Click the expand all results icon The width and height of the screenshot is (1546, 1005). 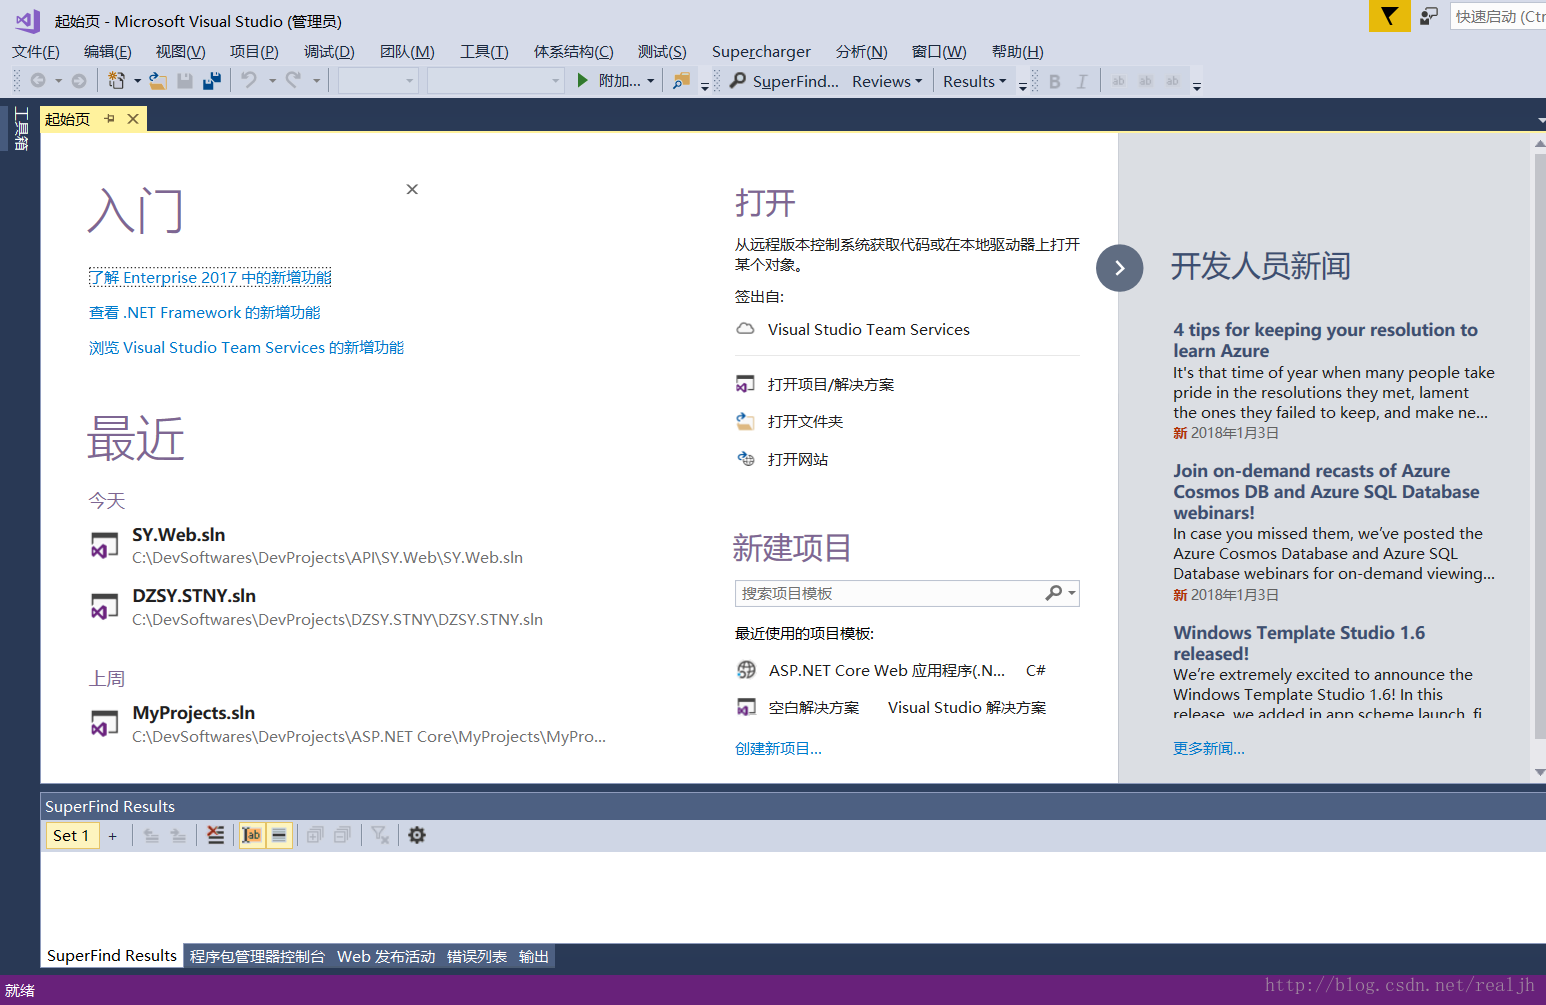click(x=315, y=835)
